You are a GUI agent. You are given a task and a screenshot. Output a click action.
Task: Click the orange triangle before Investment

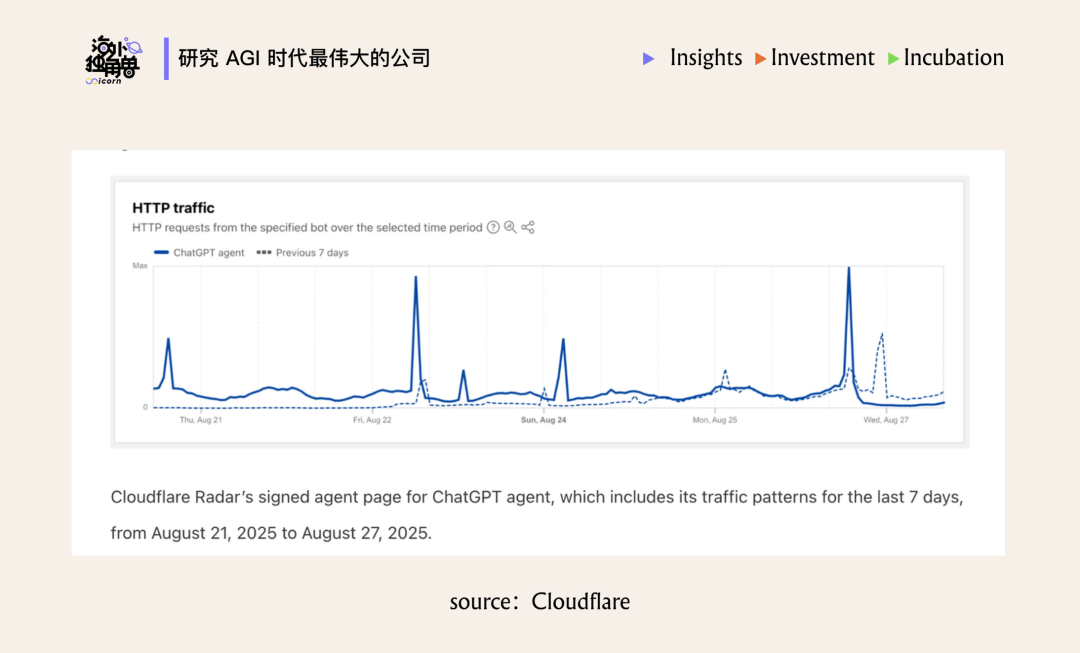(x=761, y=59)
